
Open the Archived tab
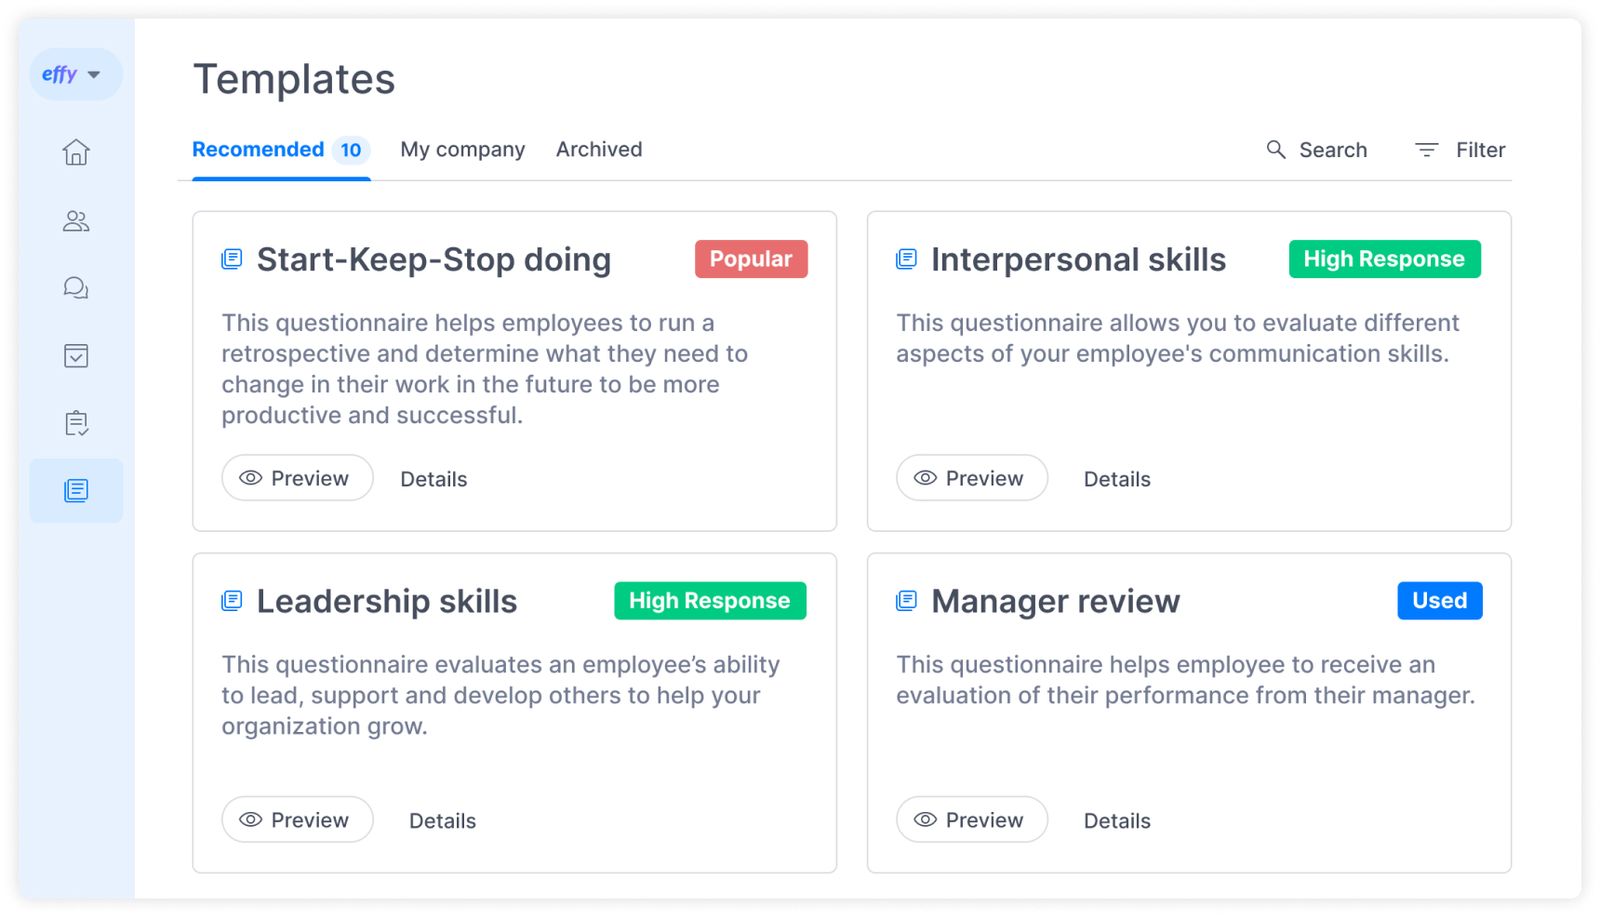pyautogui.click(x=598, y=149)
